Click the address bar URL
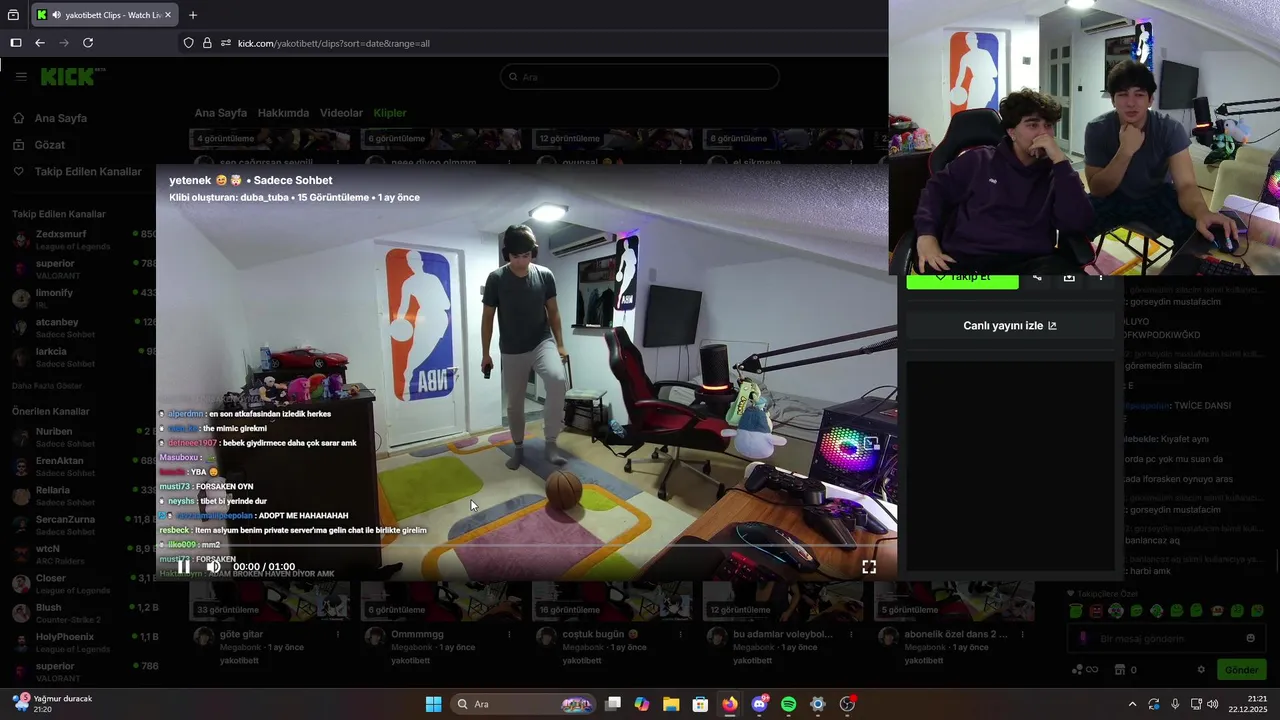This screenshot has width=1280, height=720. click(x=334, y=43)
